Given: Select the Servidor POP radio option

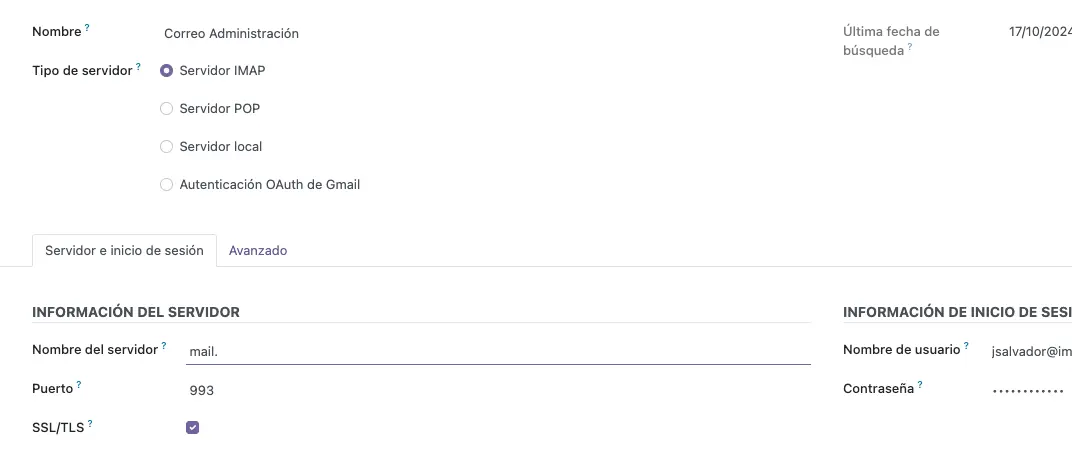Looking at the screenshot, I should tap(167, 109).
